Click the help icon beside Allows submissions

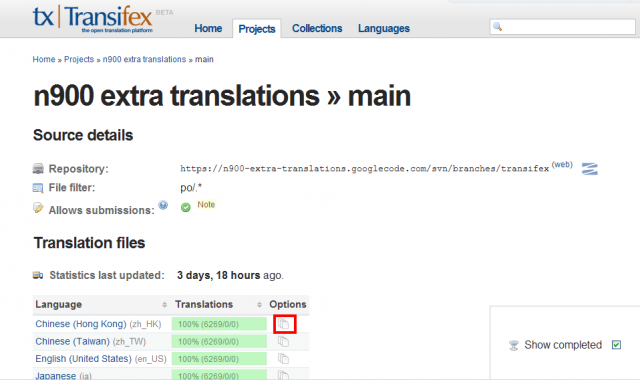point(163,205)
